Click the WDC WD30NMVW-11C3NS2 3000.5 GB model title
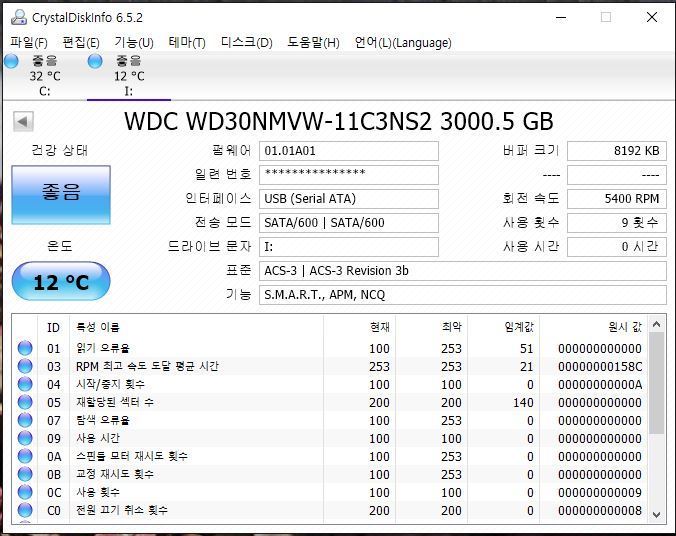The height and width of the screenshot is (536, 676). (338, 121)
